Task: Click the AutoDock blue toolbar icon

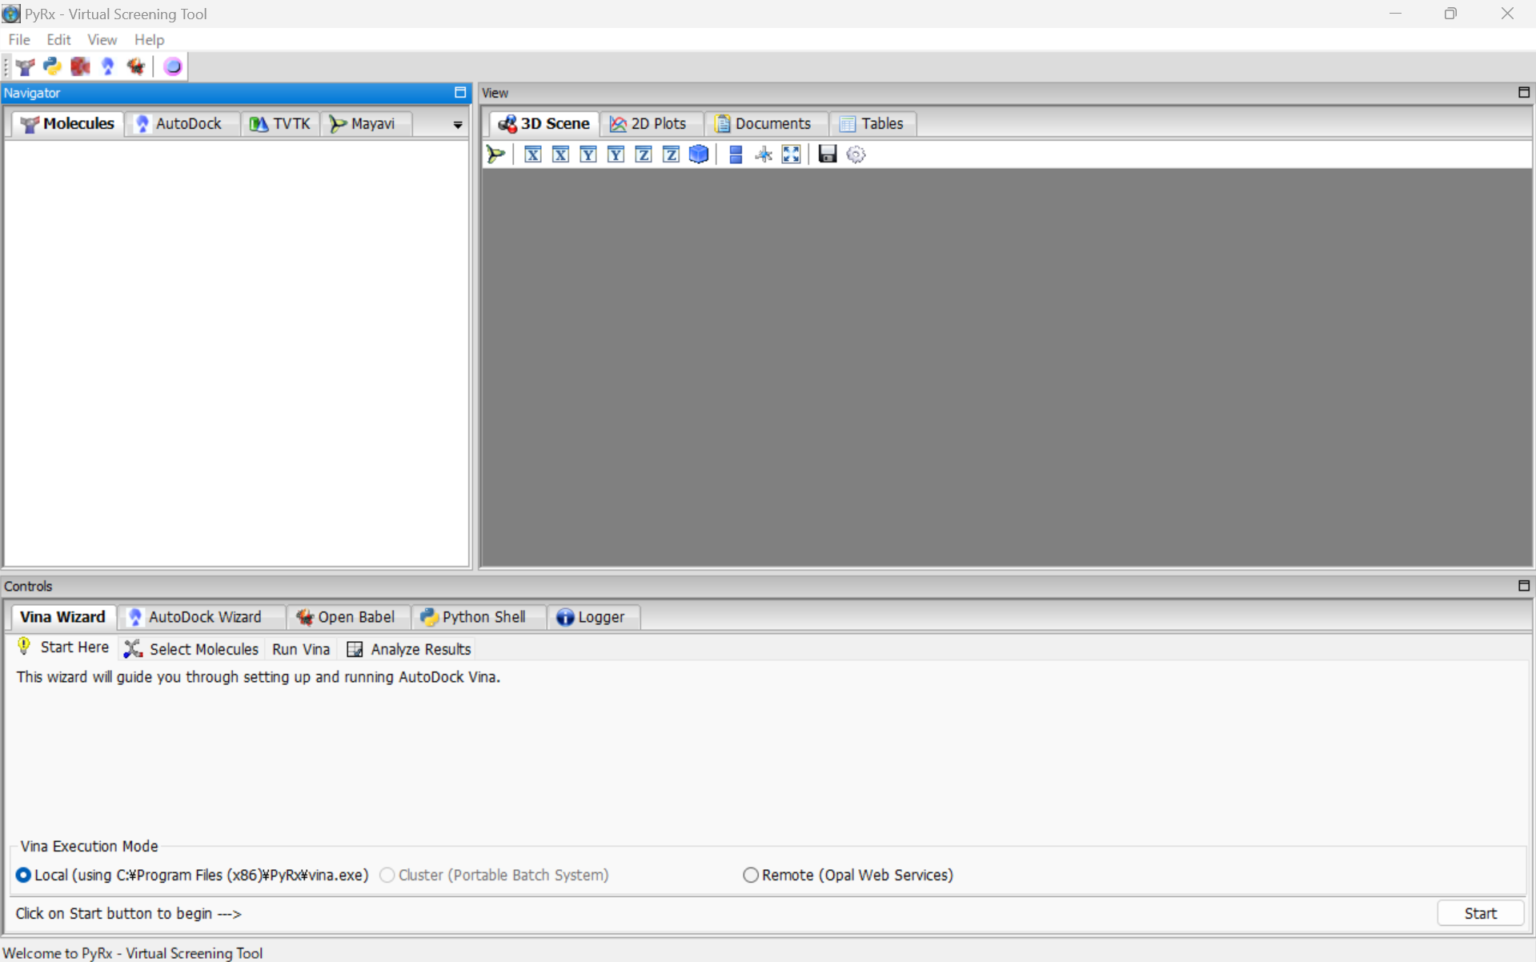Action: tap(107, 66)
